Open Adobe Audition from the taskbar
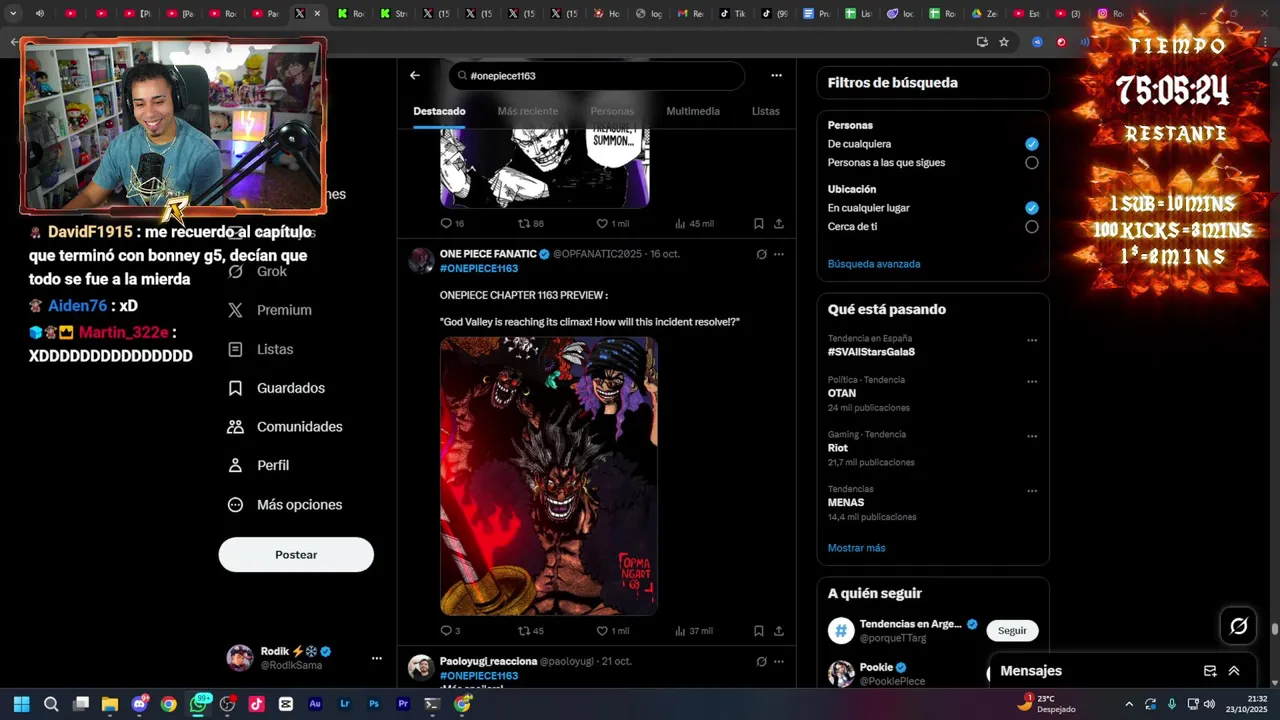The height and width of the screenshot is (720, 1280). pyautogui.click(x=315, y=704)
